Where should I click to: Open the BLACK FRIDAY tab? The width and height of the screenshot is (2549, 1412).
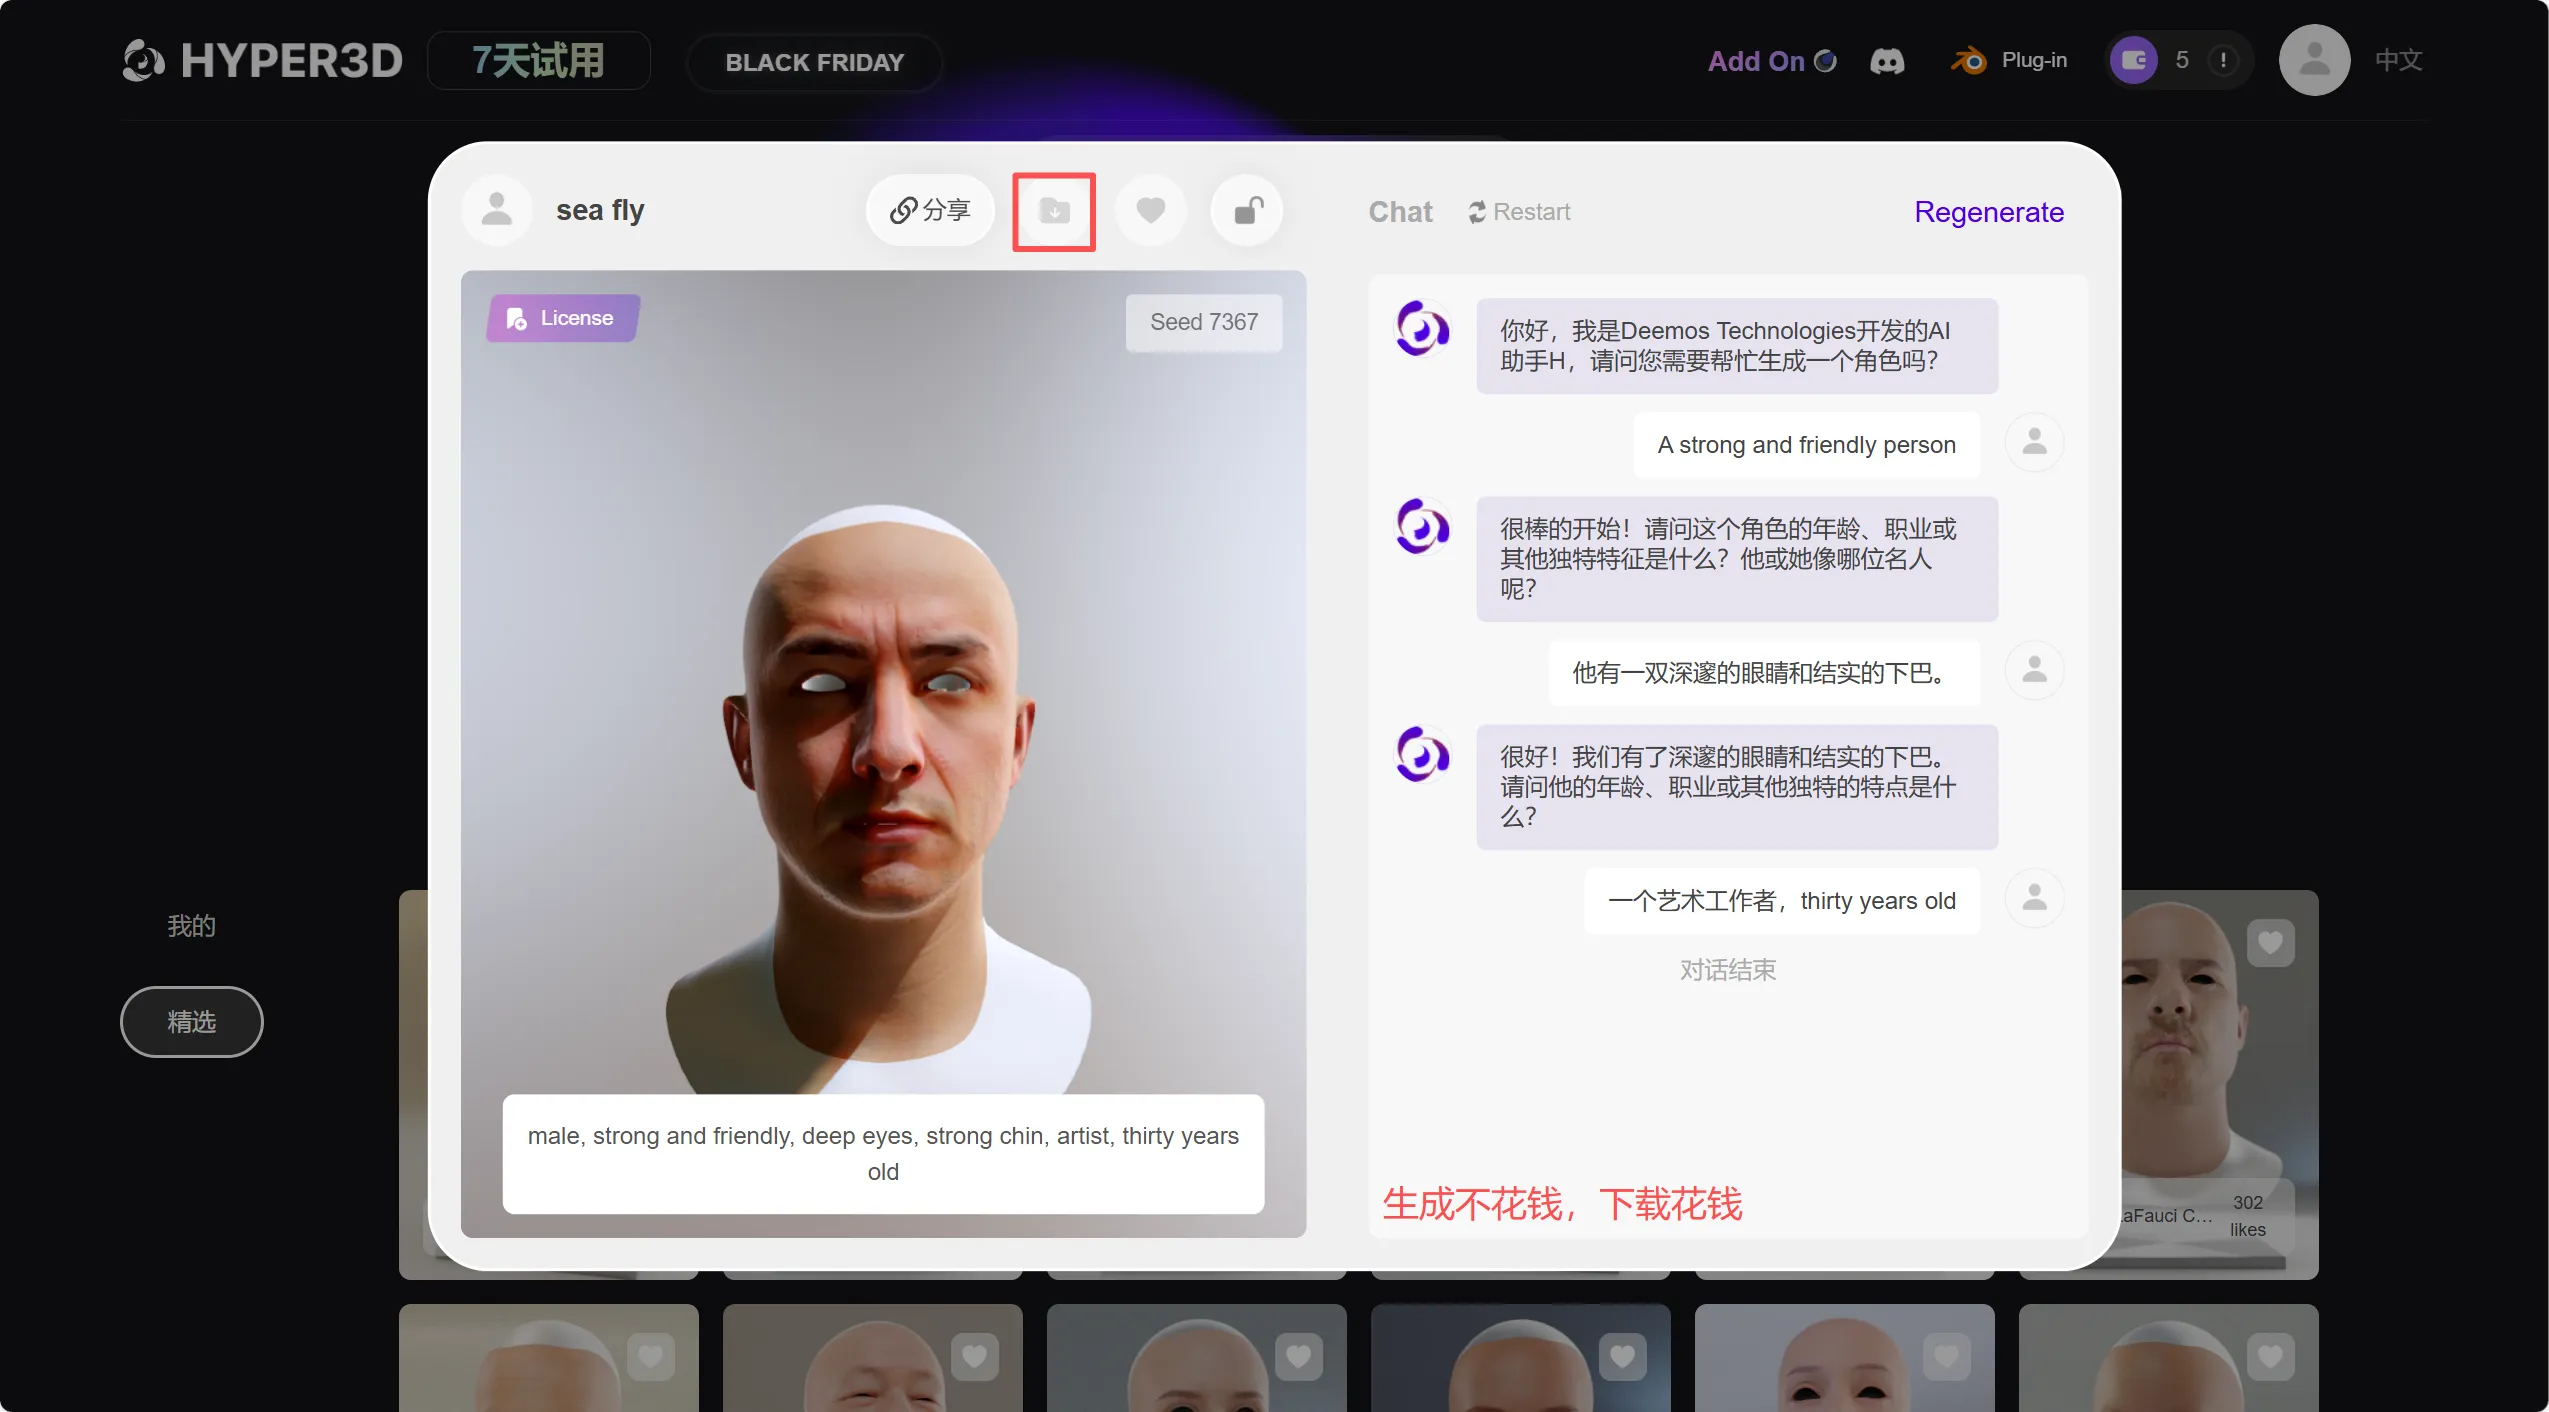point(814,63)
